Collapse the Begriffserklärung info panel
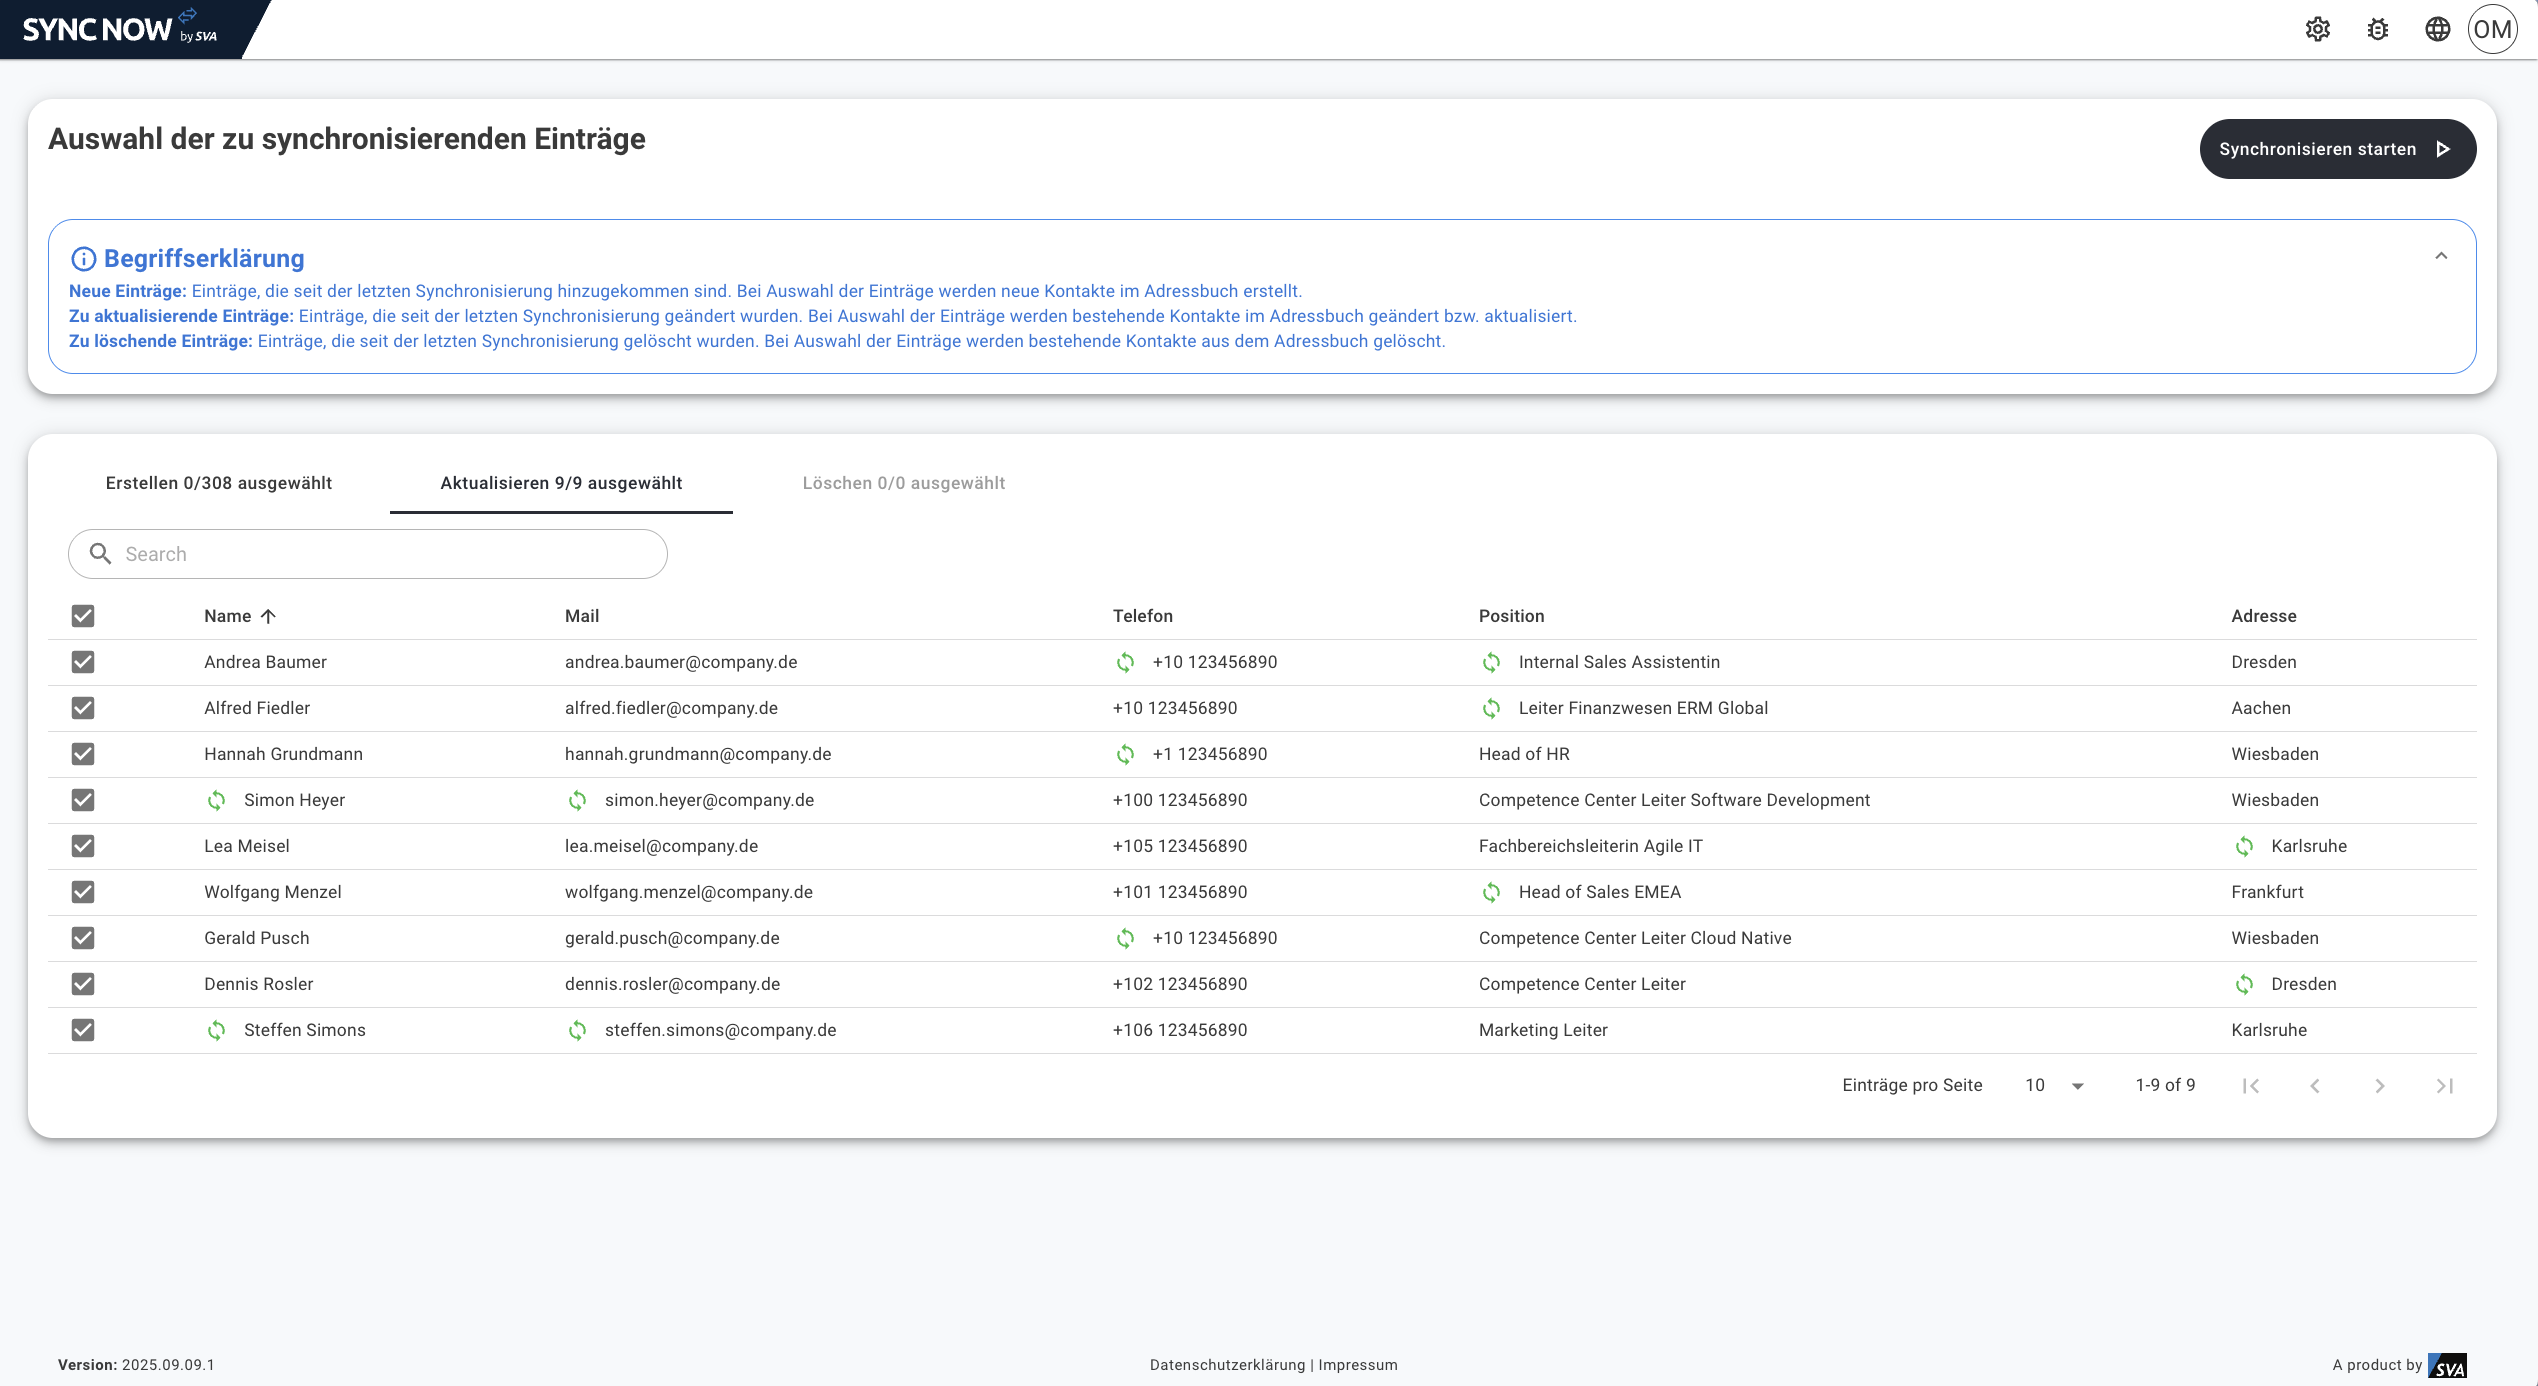Image resolution: width=2538 pixels, height=1386 pixels. pyautogui.click(x=2441, y=256)
